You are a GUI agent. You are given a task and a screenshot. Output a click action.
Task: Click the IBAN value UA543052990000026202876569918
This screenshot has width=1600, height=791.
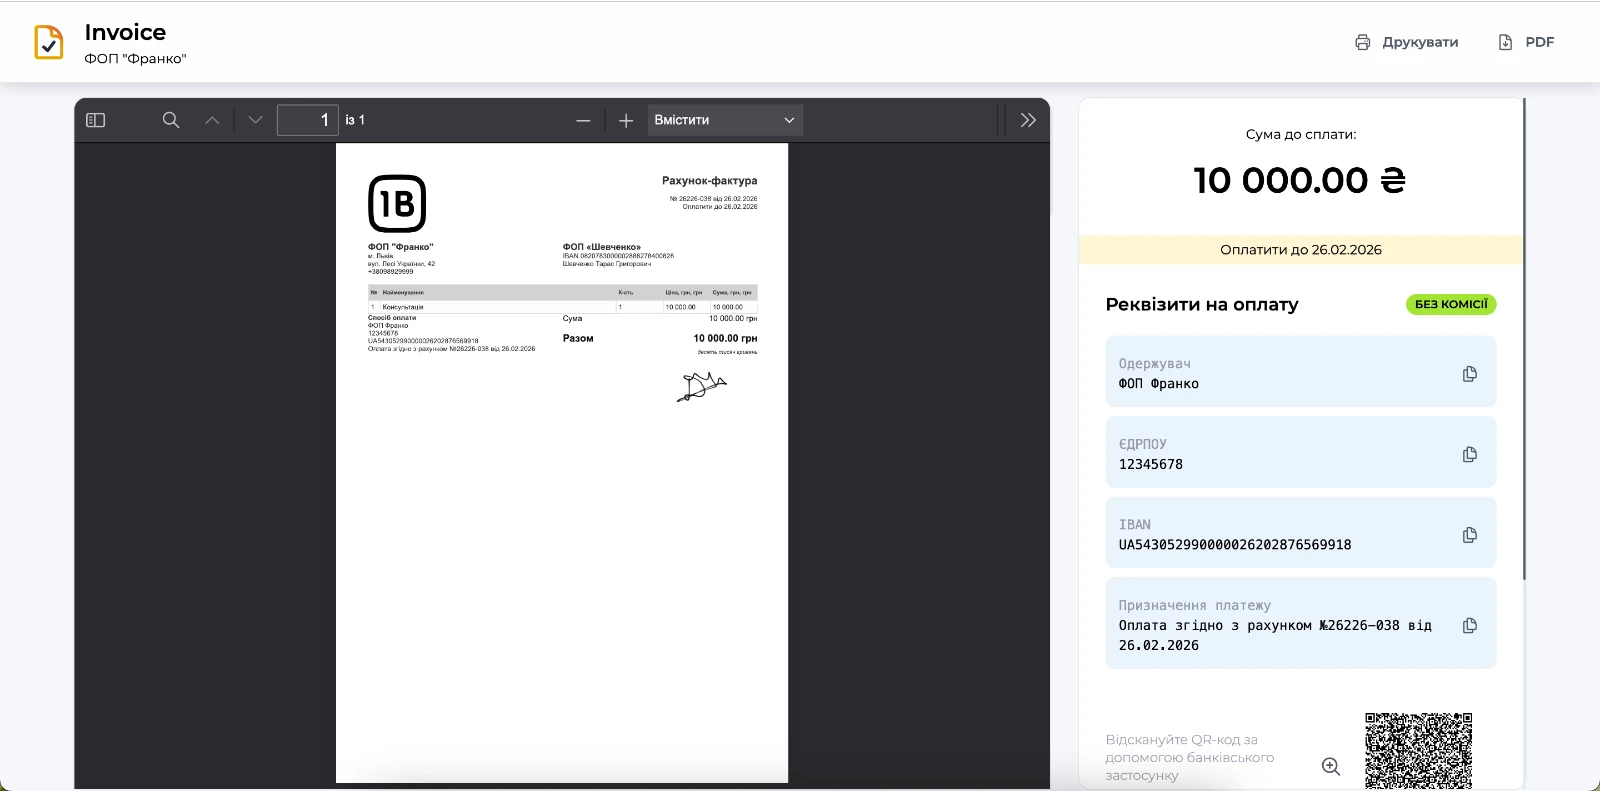[1235, 545]
